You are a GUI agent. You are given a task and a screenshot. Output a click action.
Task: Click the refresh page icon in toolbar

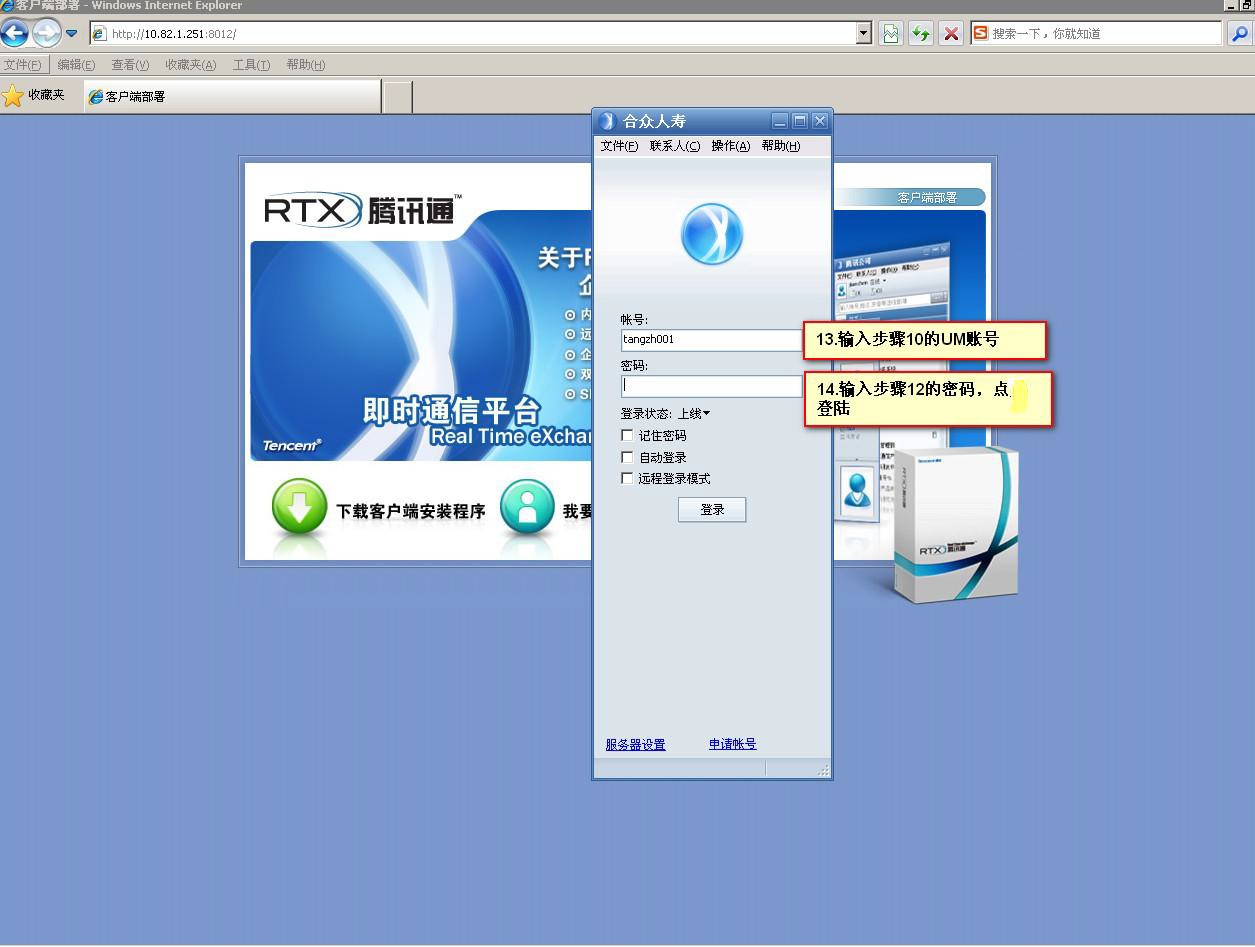pyautogui.click(x=921, y=34)
